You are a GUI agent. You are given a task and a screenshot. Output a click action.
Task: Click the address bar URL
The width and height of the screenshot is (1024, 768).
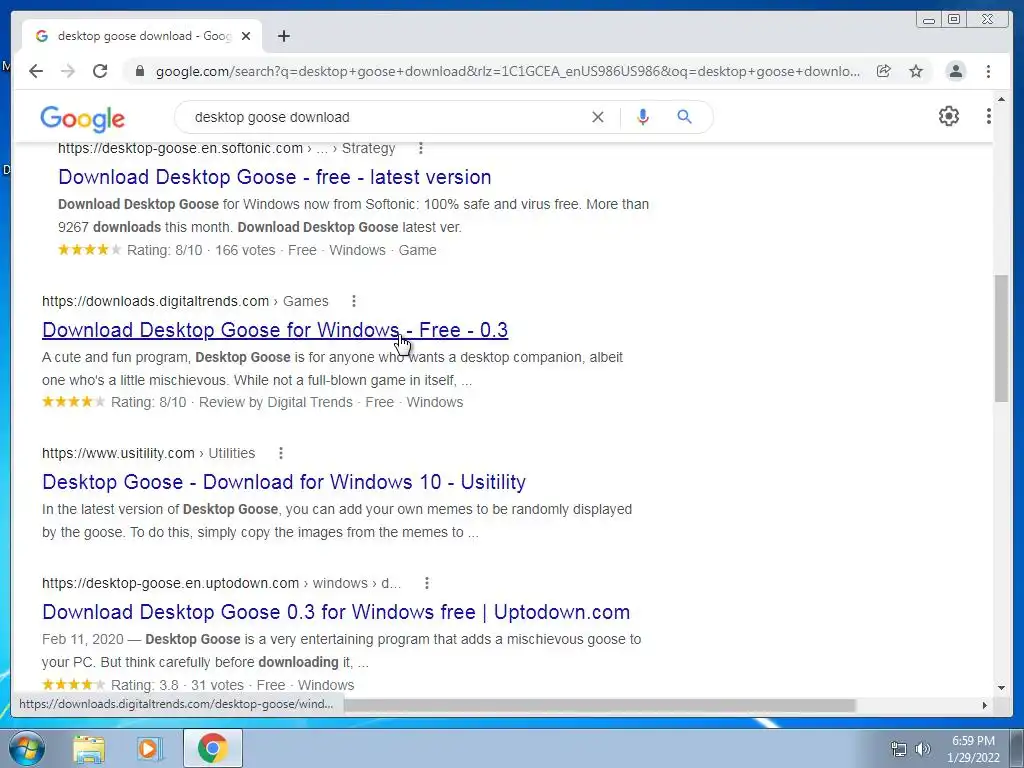(x=507, y=71)
